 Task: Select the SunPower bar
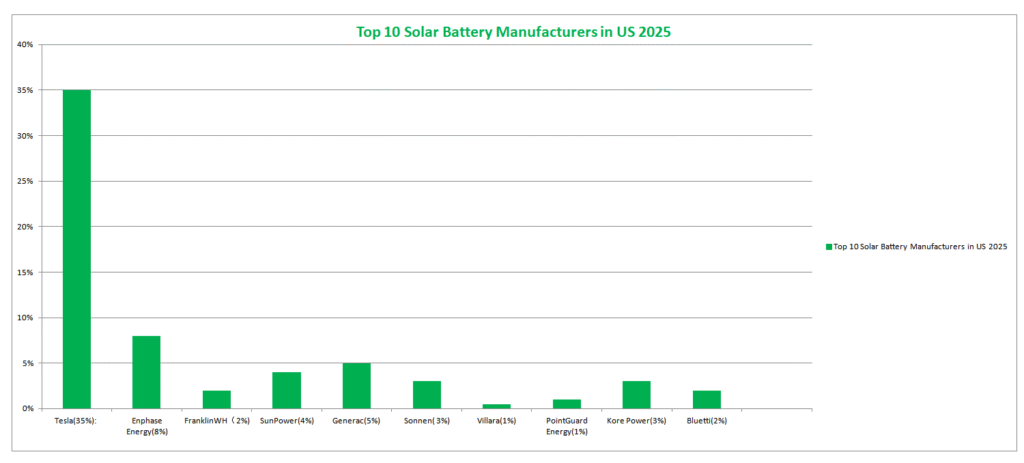[x=287, y=391]
